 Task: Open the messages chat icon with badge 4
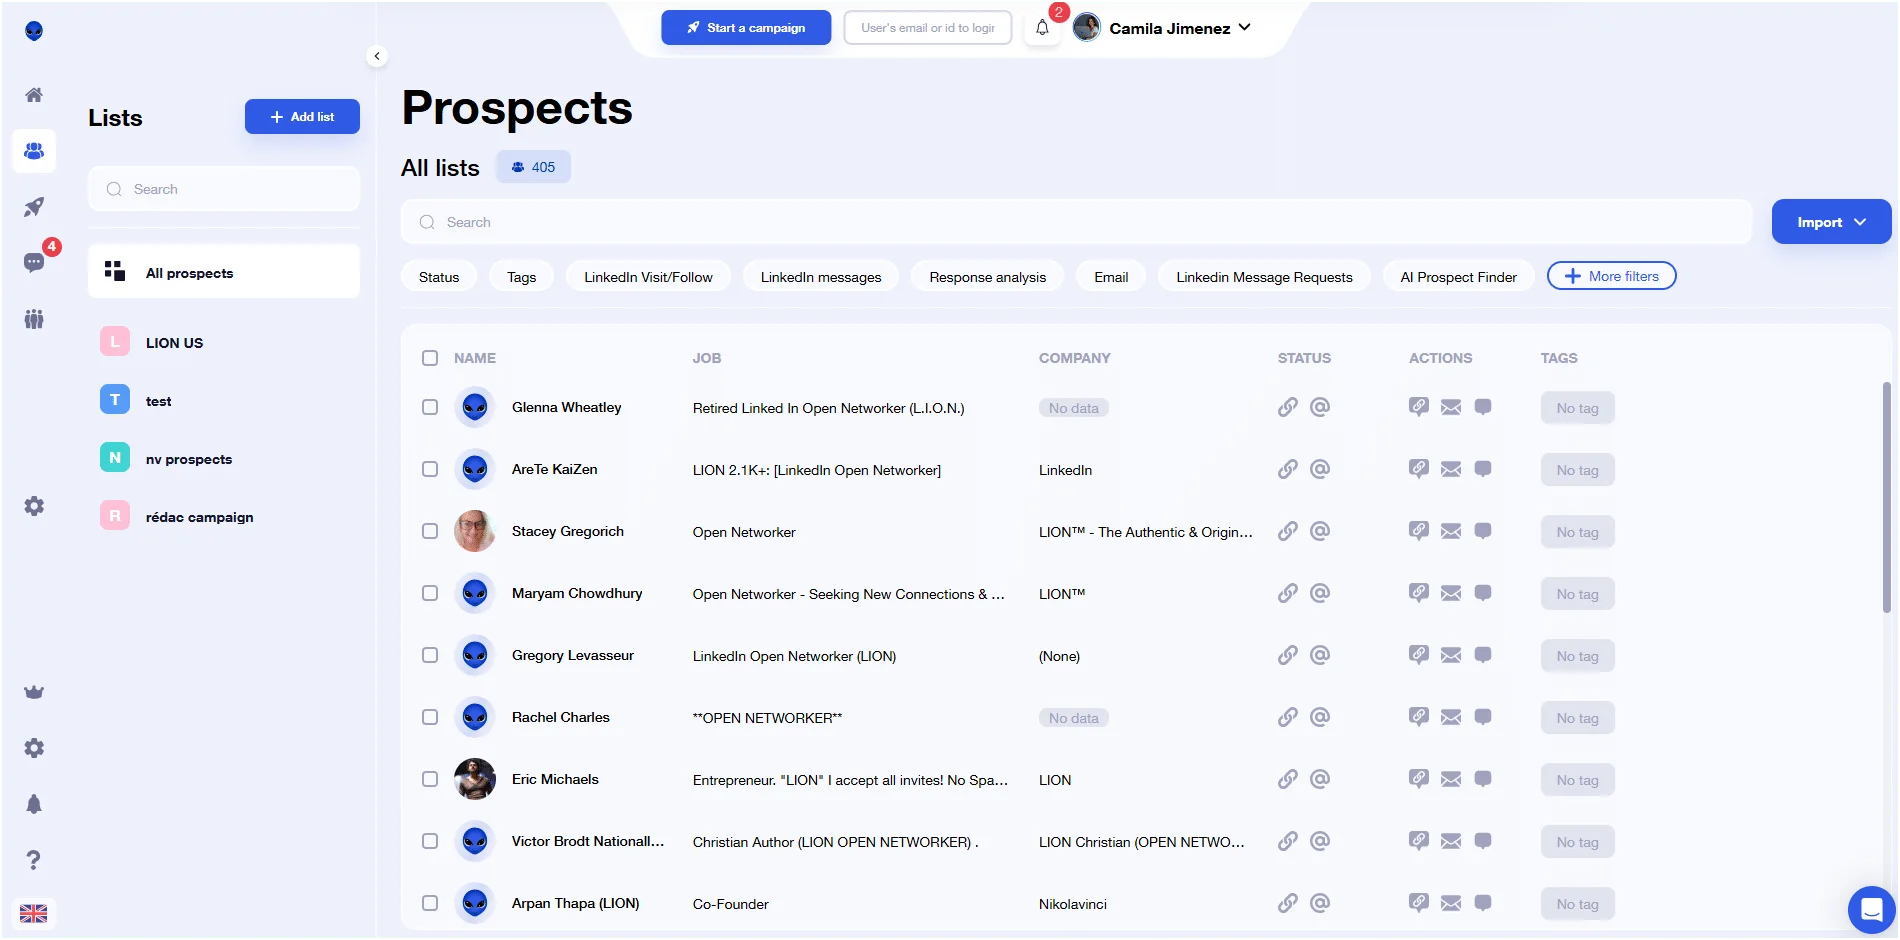(34, 262)
